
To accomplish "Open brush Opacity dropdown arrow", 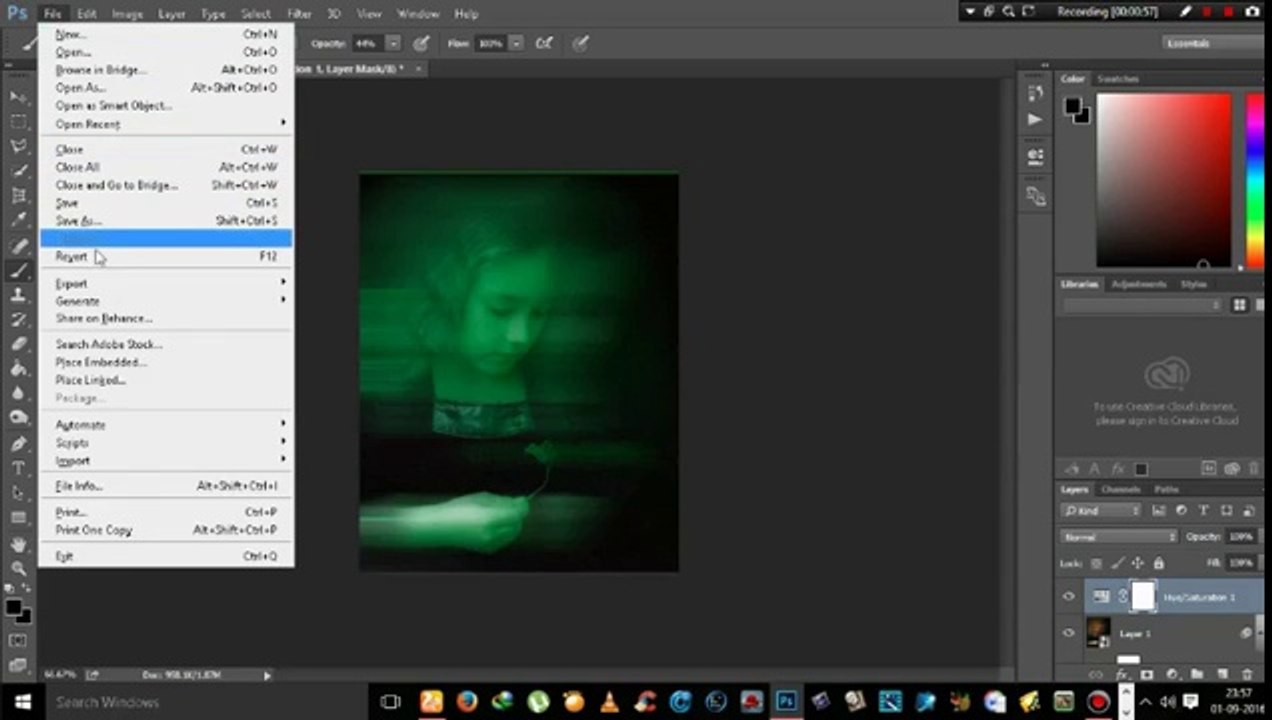I will tap(393, 43).
